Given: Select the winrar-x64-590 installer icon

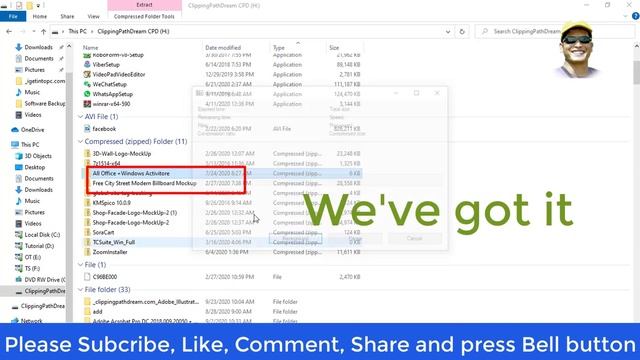Looking at the screenshot, I should coord(87,104).
